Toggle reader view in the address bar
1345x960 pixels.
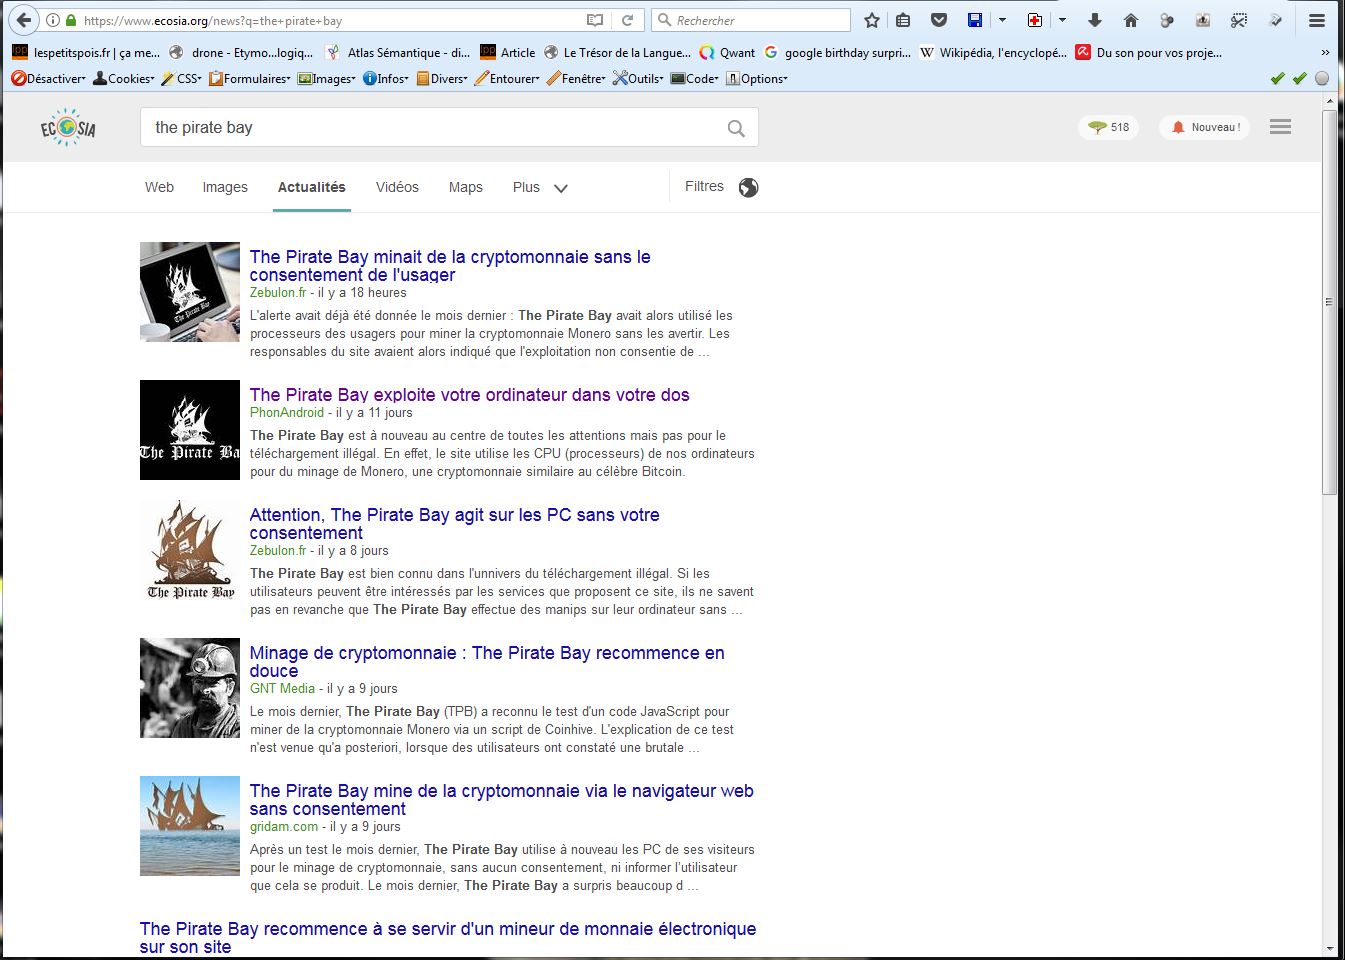(x=595, y=20)
